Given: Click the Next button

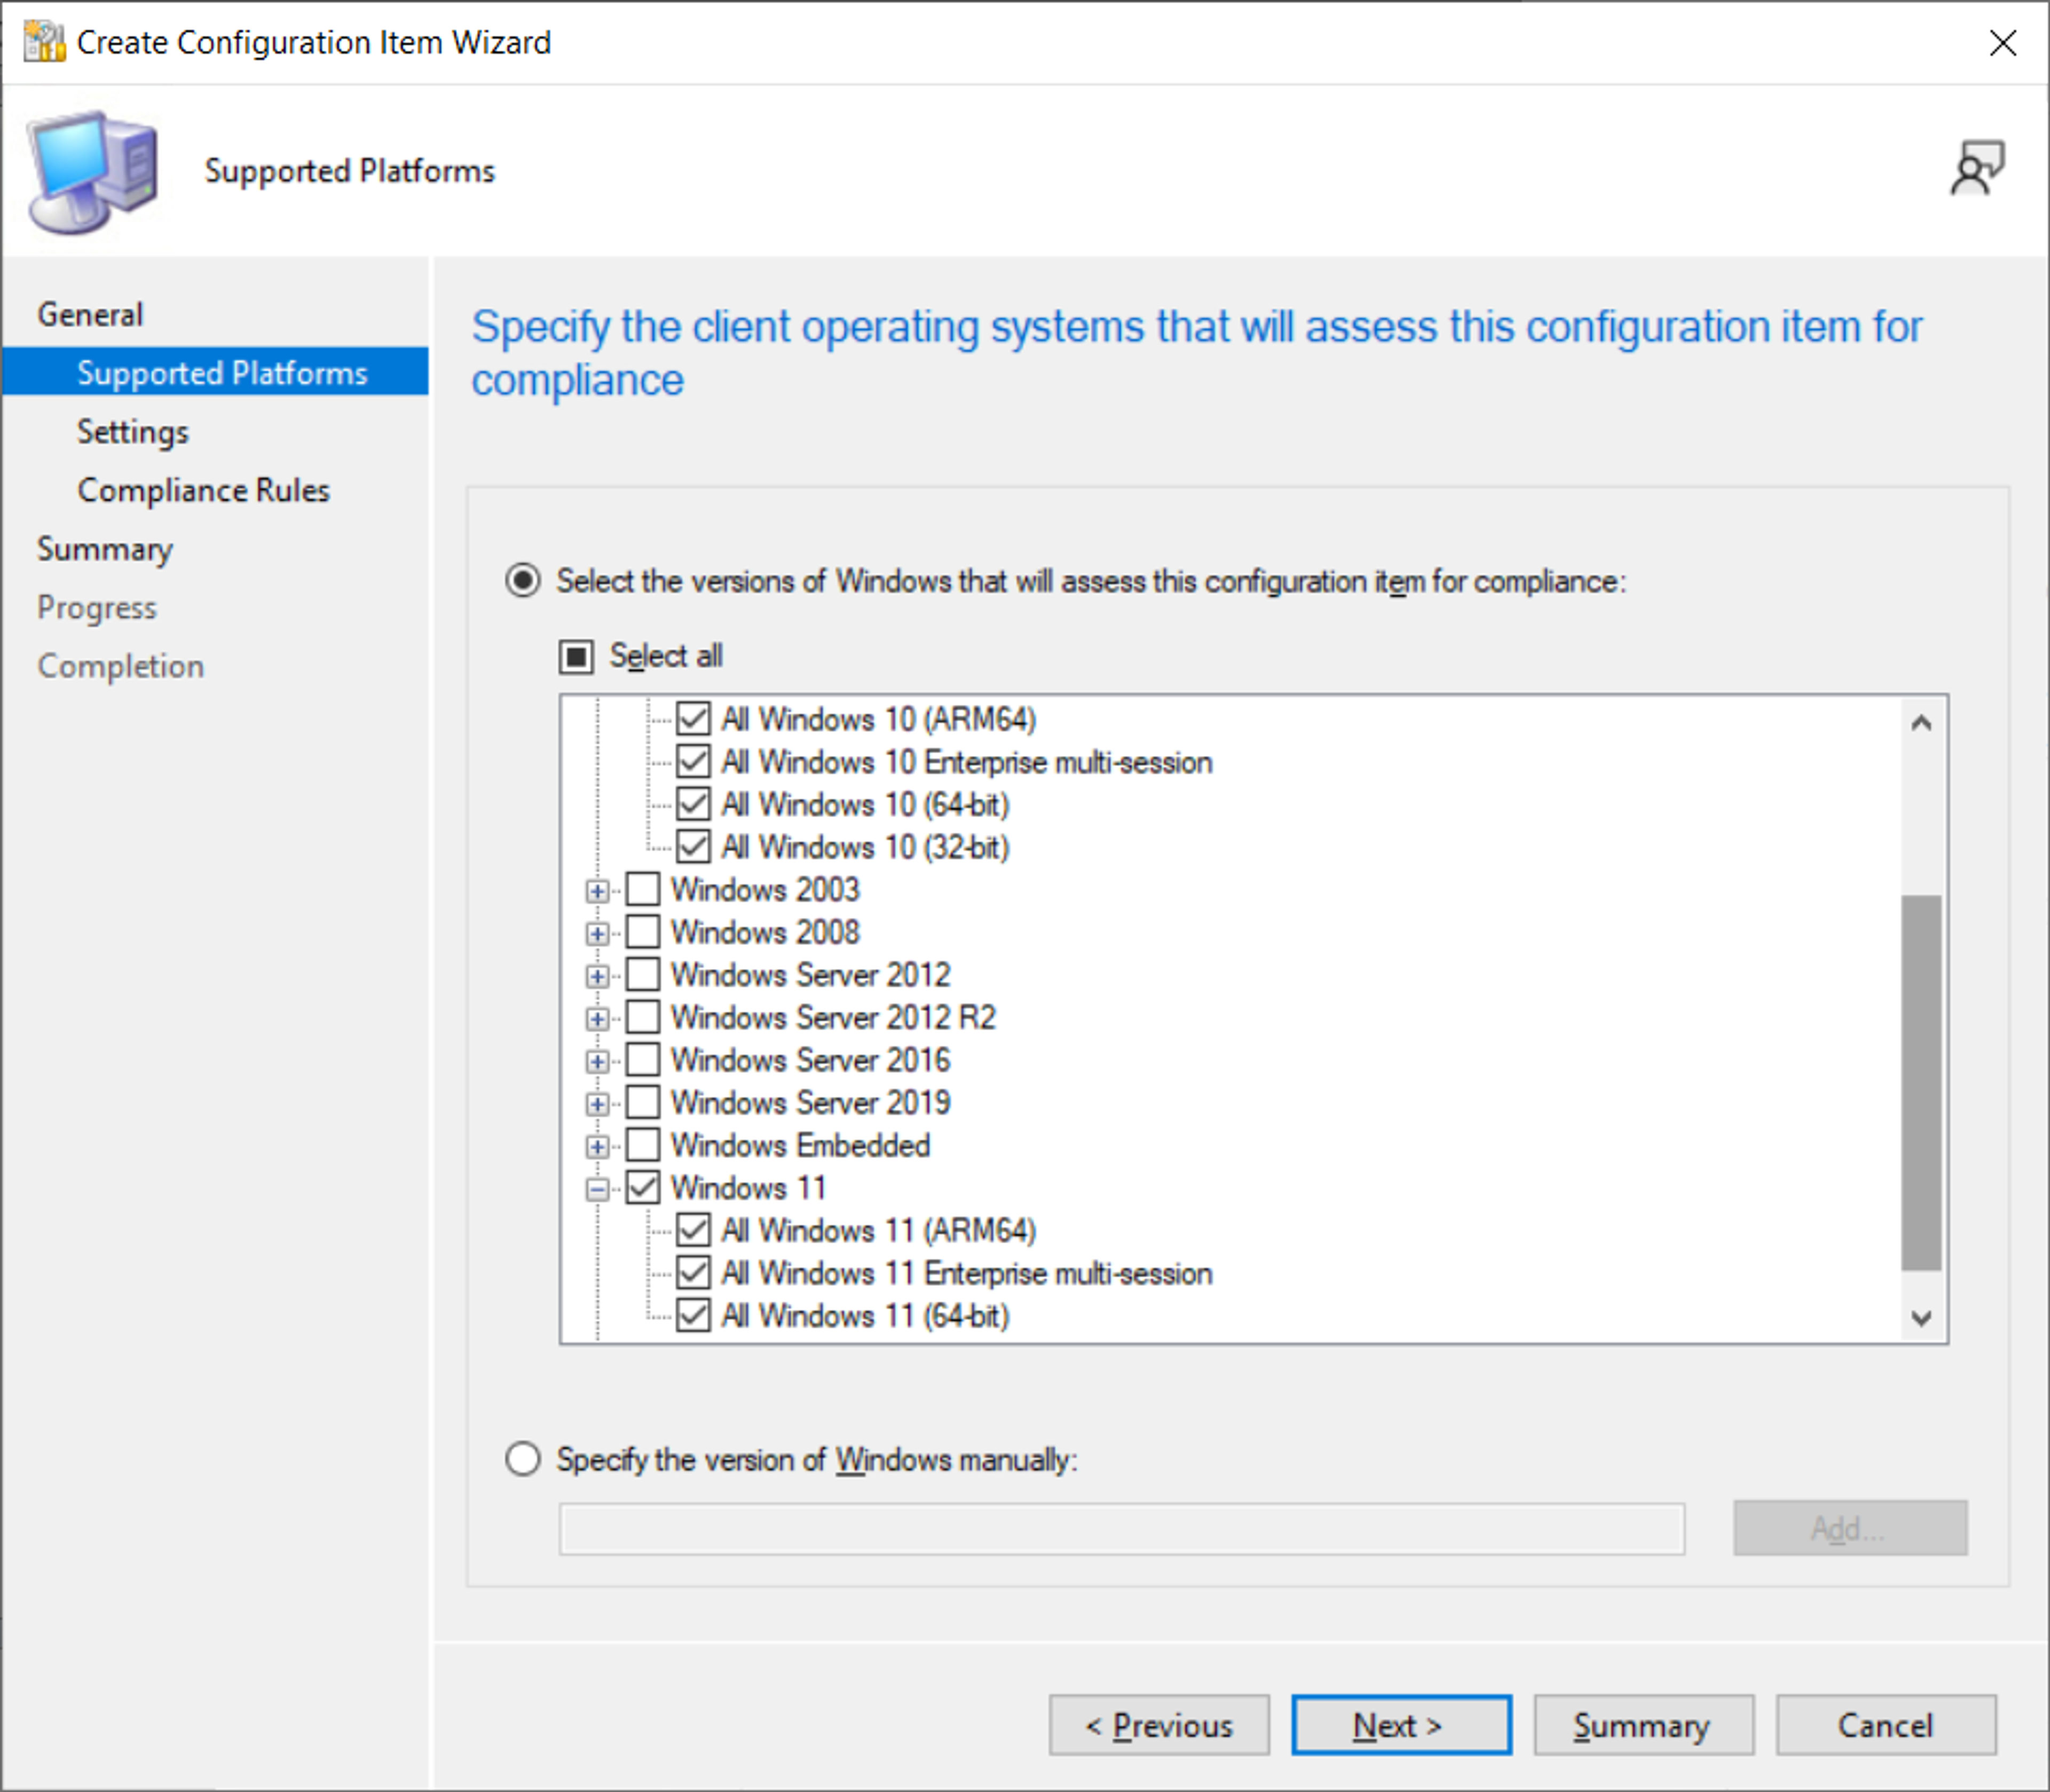Looking at the screenshot, I should pos(1401,1725).
